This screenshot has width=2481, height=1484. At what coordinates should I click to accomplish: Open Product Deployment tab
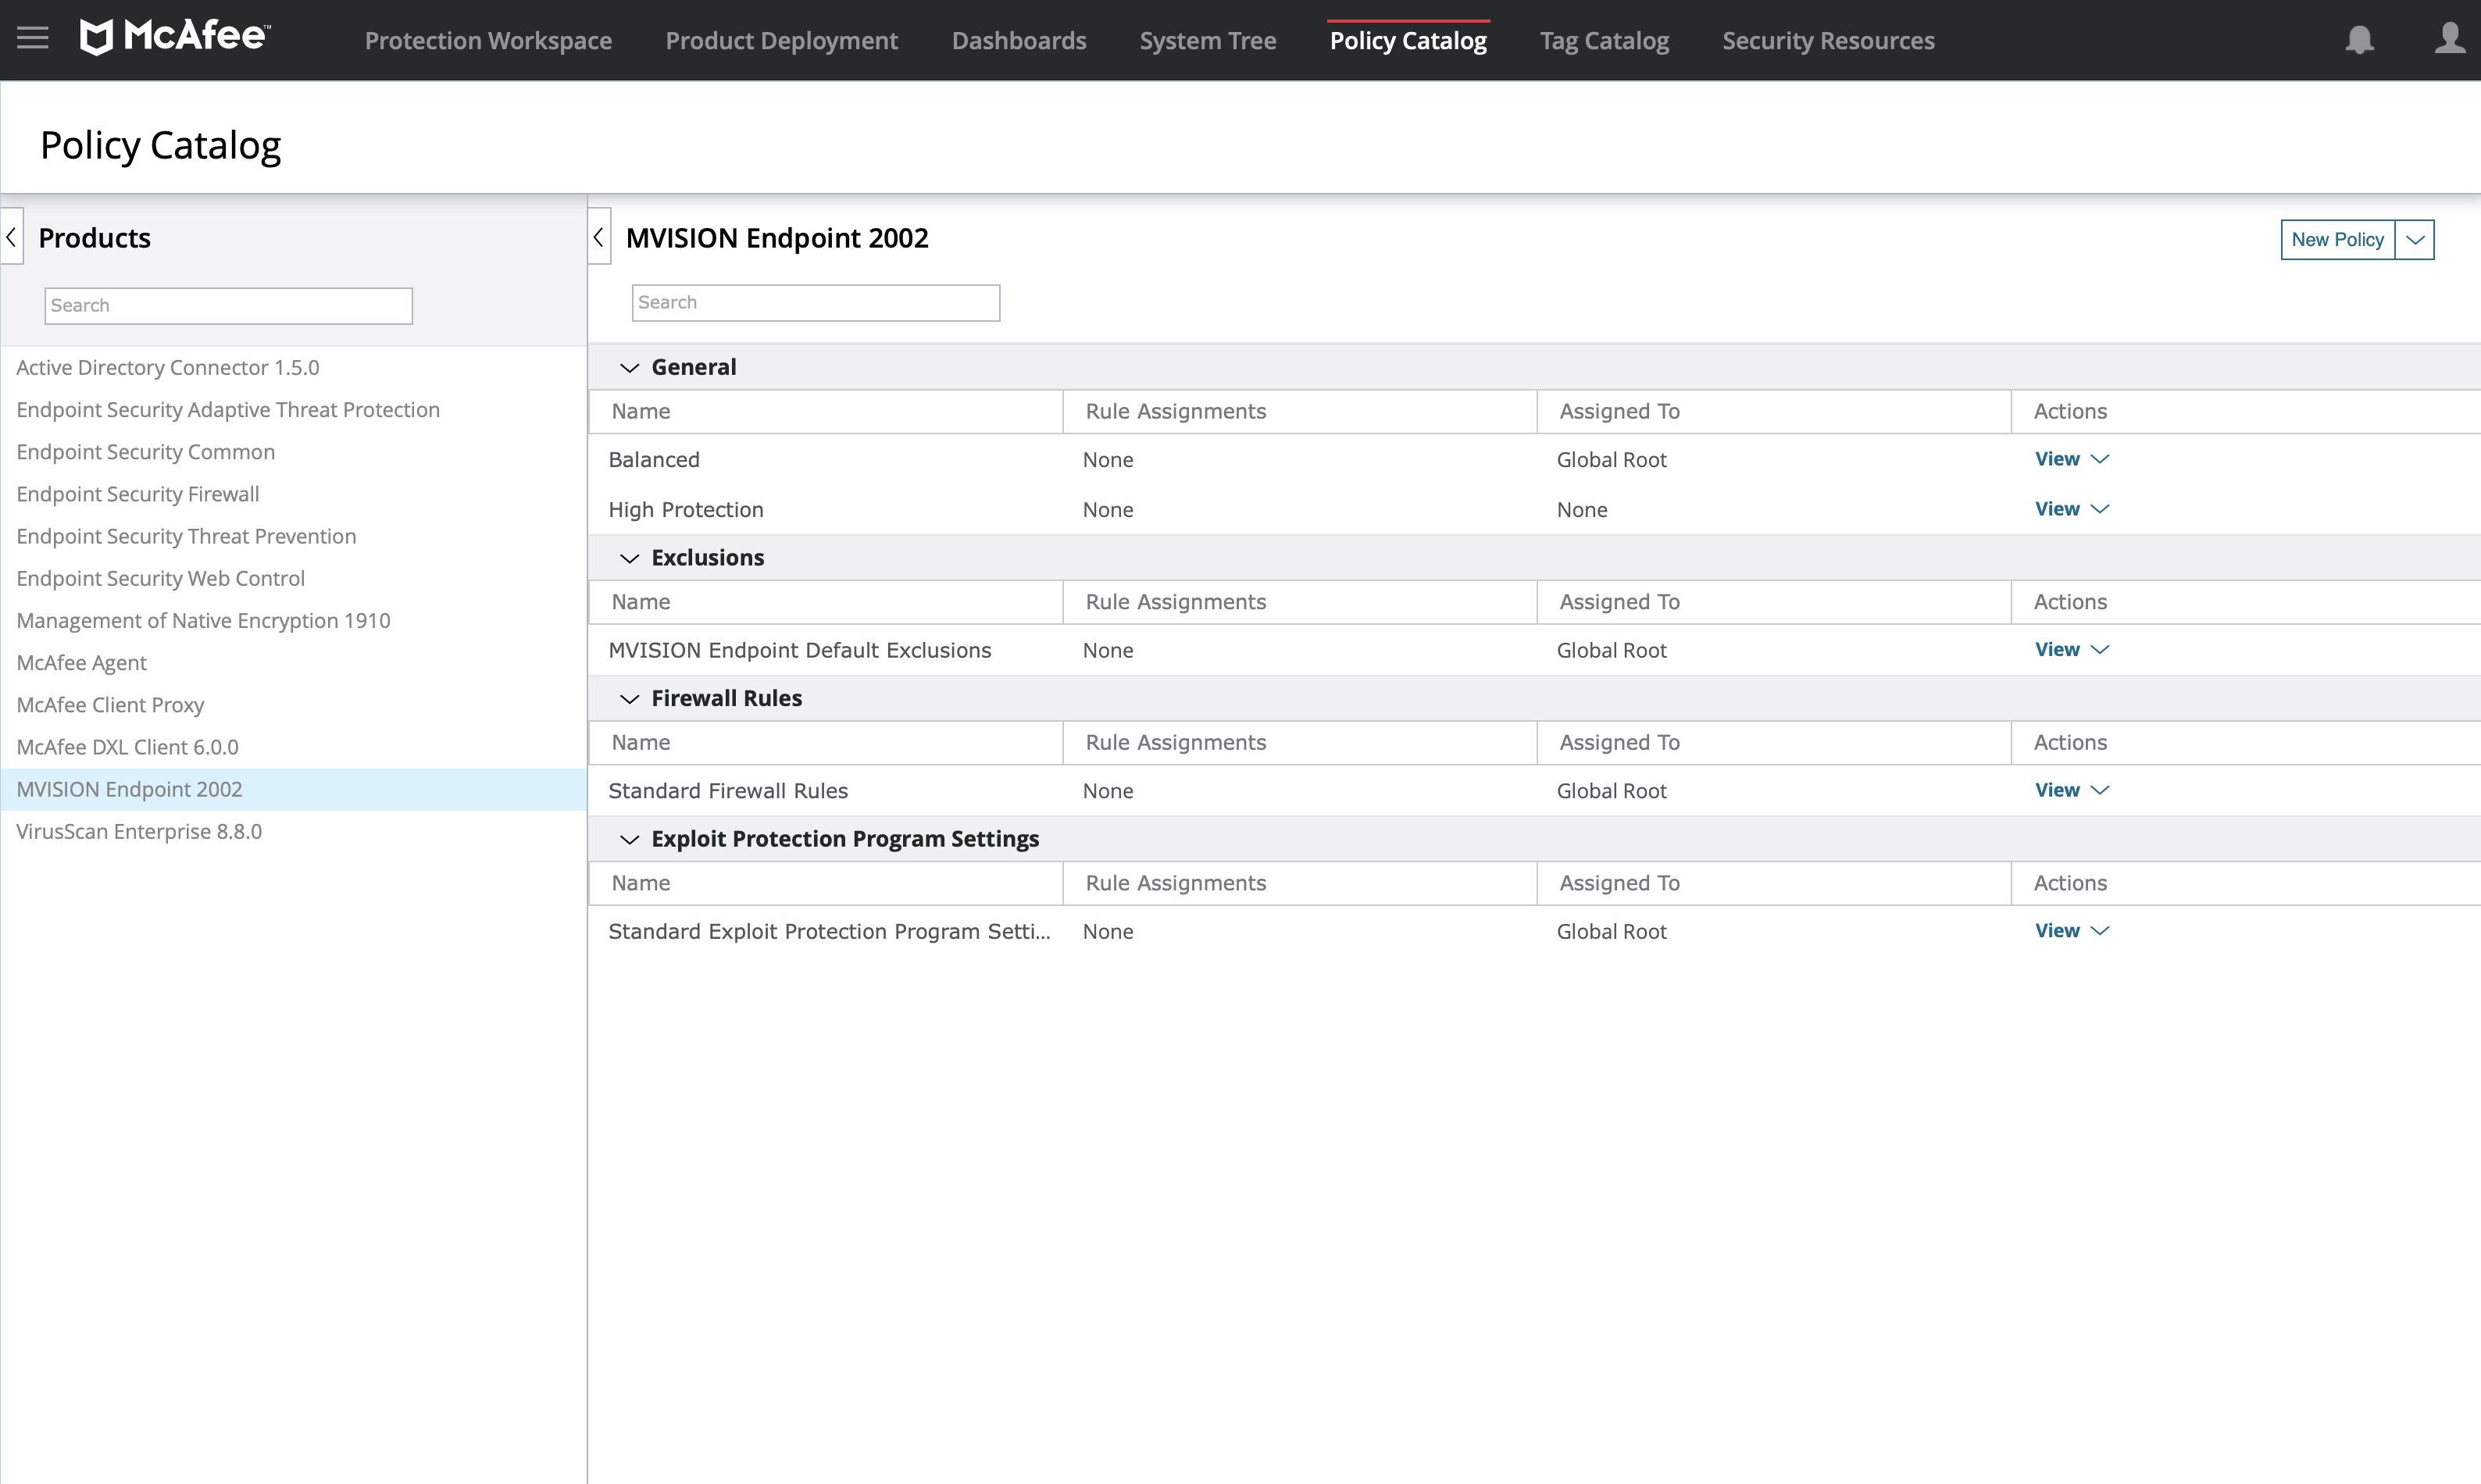point(782,41)
